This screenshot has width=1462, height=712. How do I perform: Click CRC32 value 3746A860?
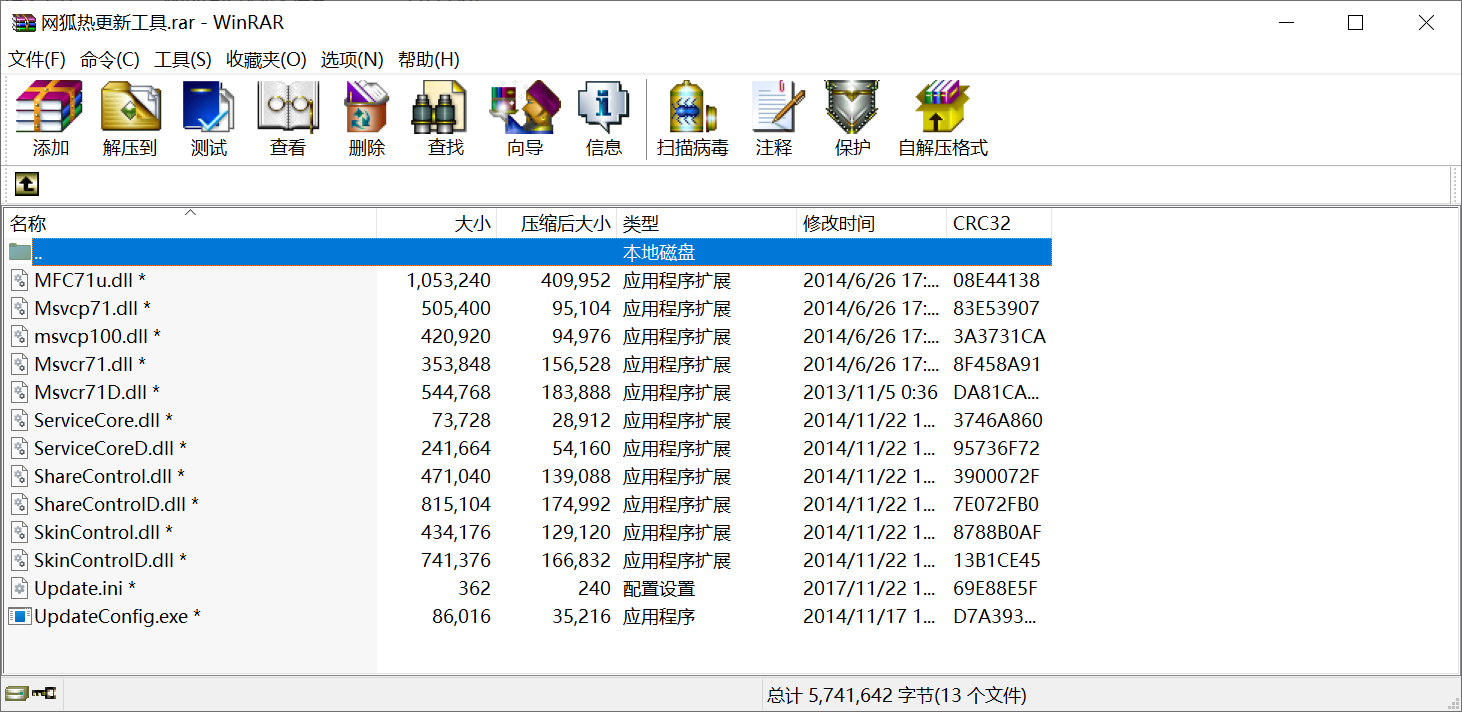[997, 420]
